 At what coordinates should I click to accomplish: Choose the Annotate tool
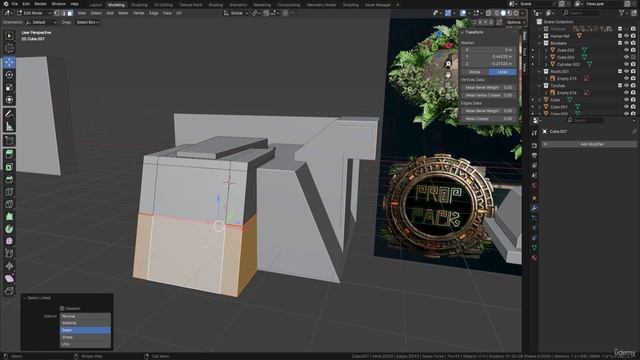[x=9, y=114]
